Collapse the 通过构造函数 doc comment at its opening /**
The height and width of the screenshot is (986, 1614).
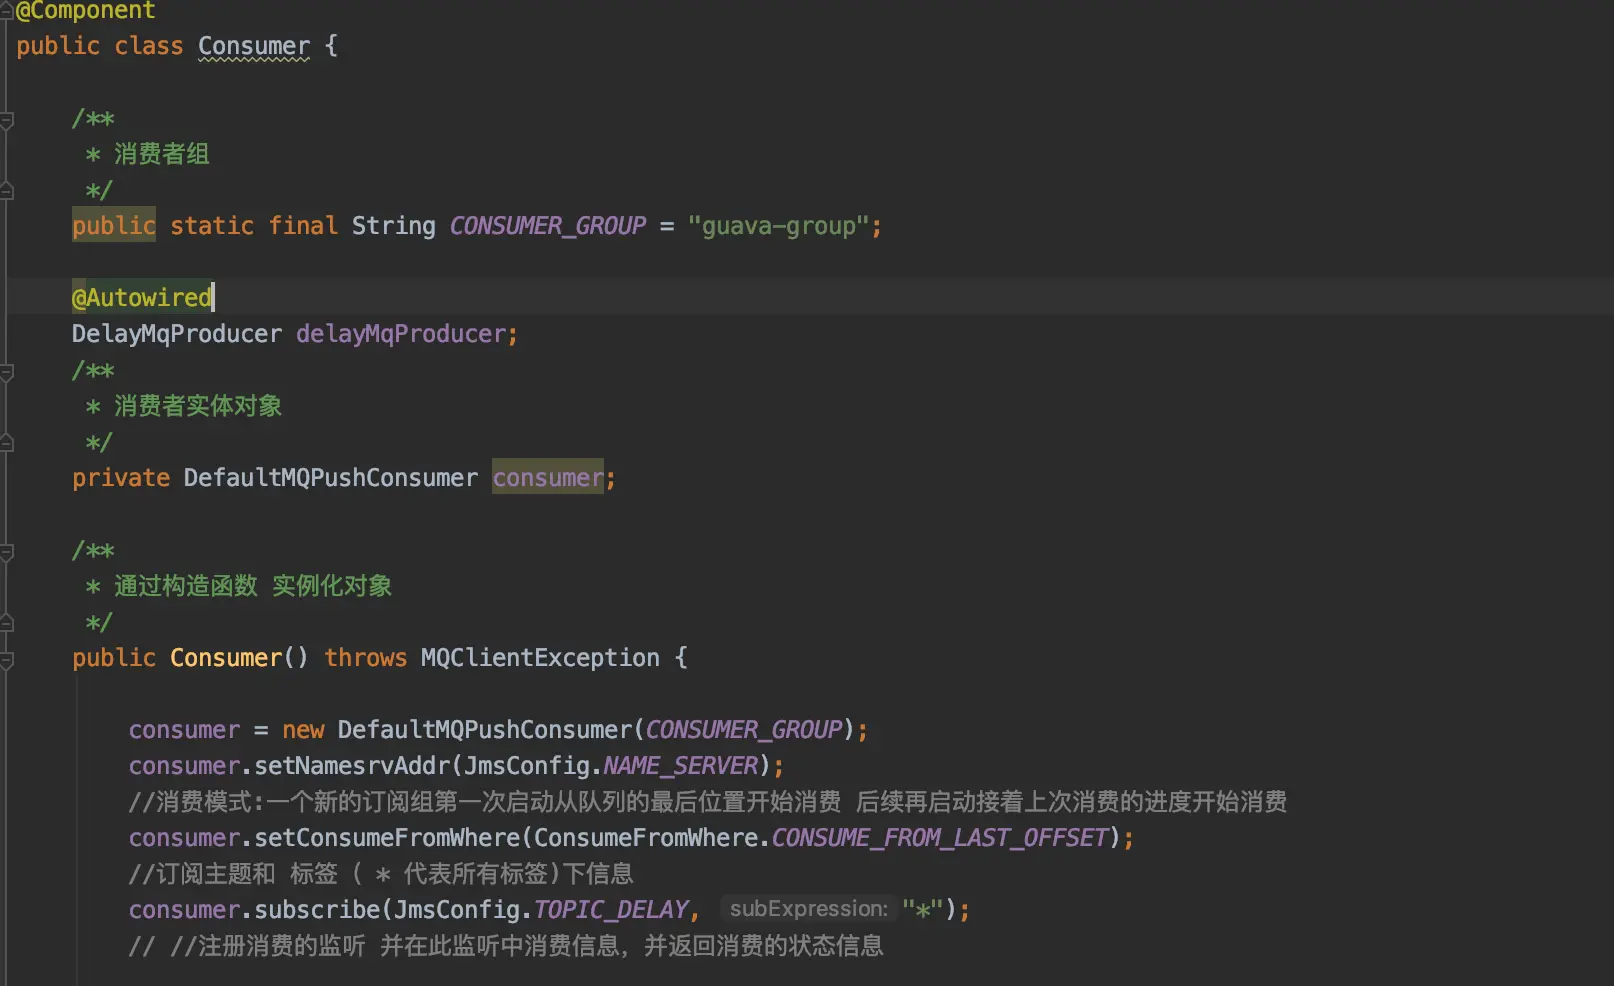click(6, 553)
